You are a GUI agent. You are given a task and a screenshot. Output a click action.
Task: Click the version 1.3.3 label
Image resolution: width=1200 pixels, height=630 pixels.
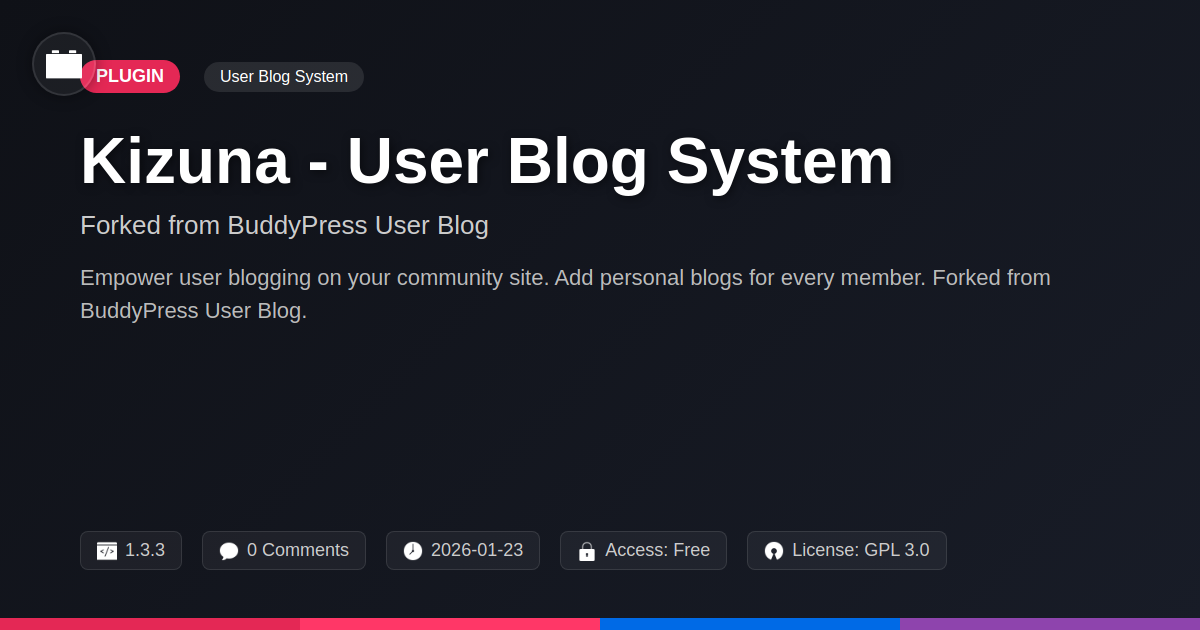(145, 550)
